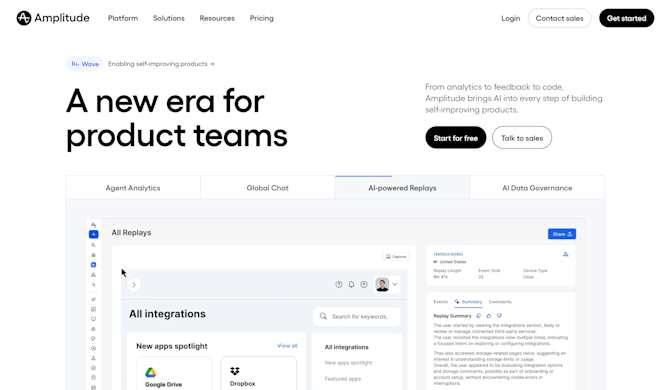Expand the chevron next to the avatar
This screenshot has height=390, width=672.
pyautogui.click(x=395, y=284)
